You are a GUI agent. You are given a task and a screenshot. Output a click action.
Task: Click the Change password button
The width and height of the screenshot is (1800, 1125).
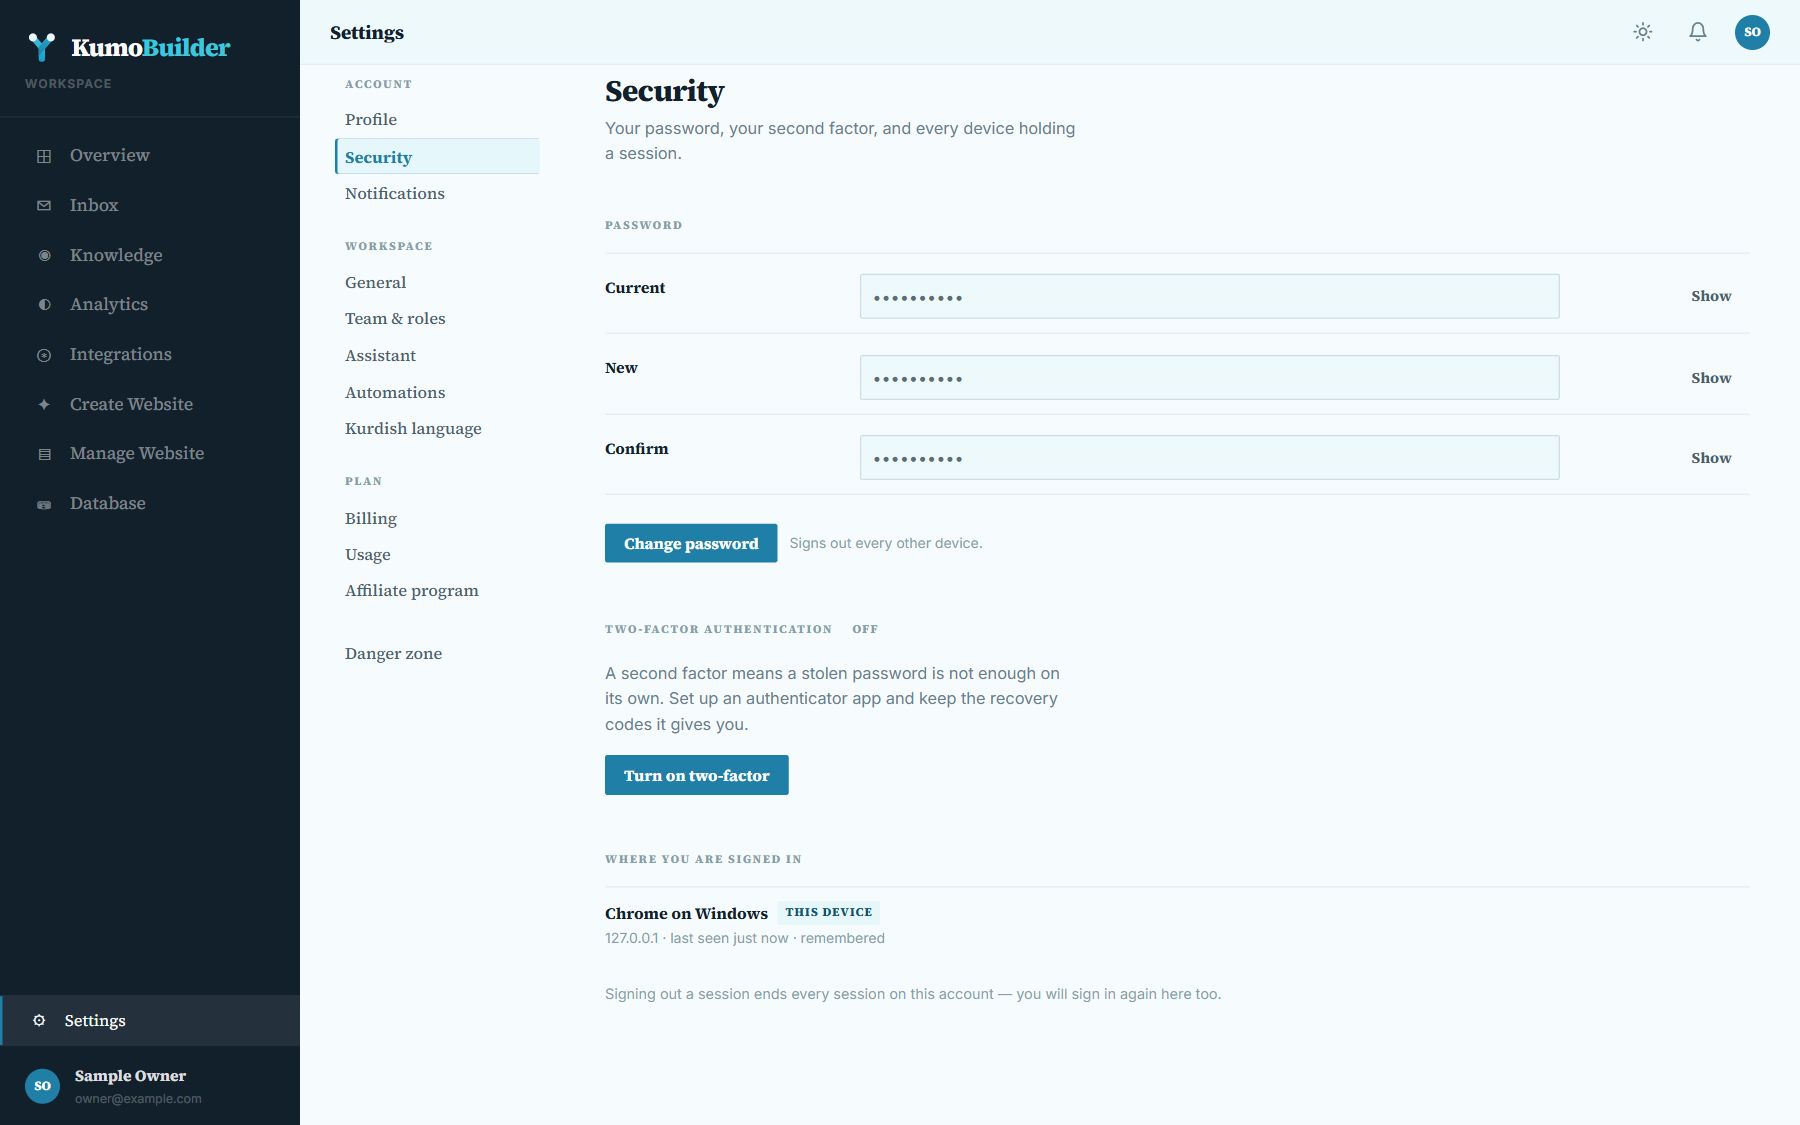691,544
